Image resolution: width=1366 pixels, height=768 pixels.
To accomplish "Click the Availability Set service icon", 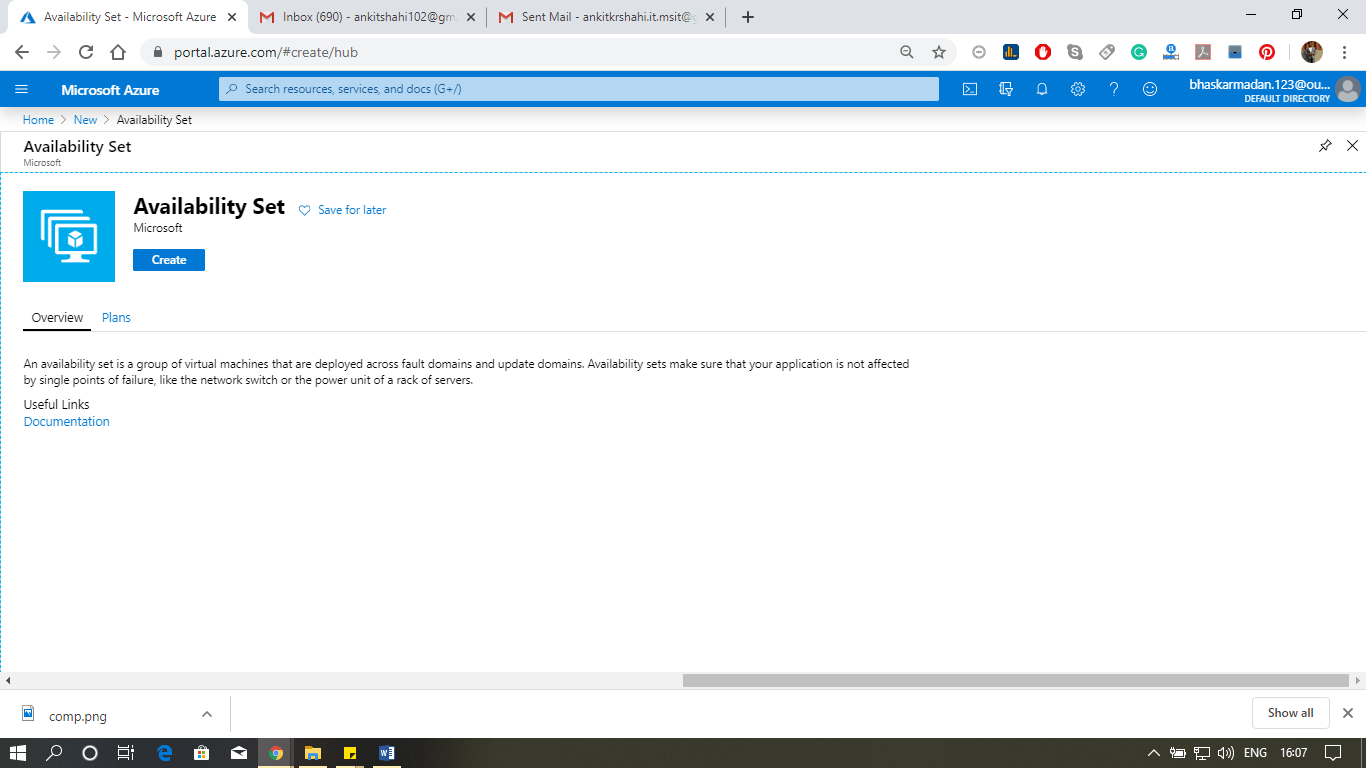I will [x=69, y=237].
